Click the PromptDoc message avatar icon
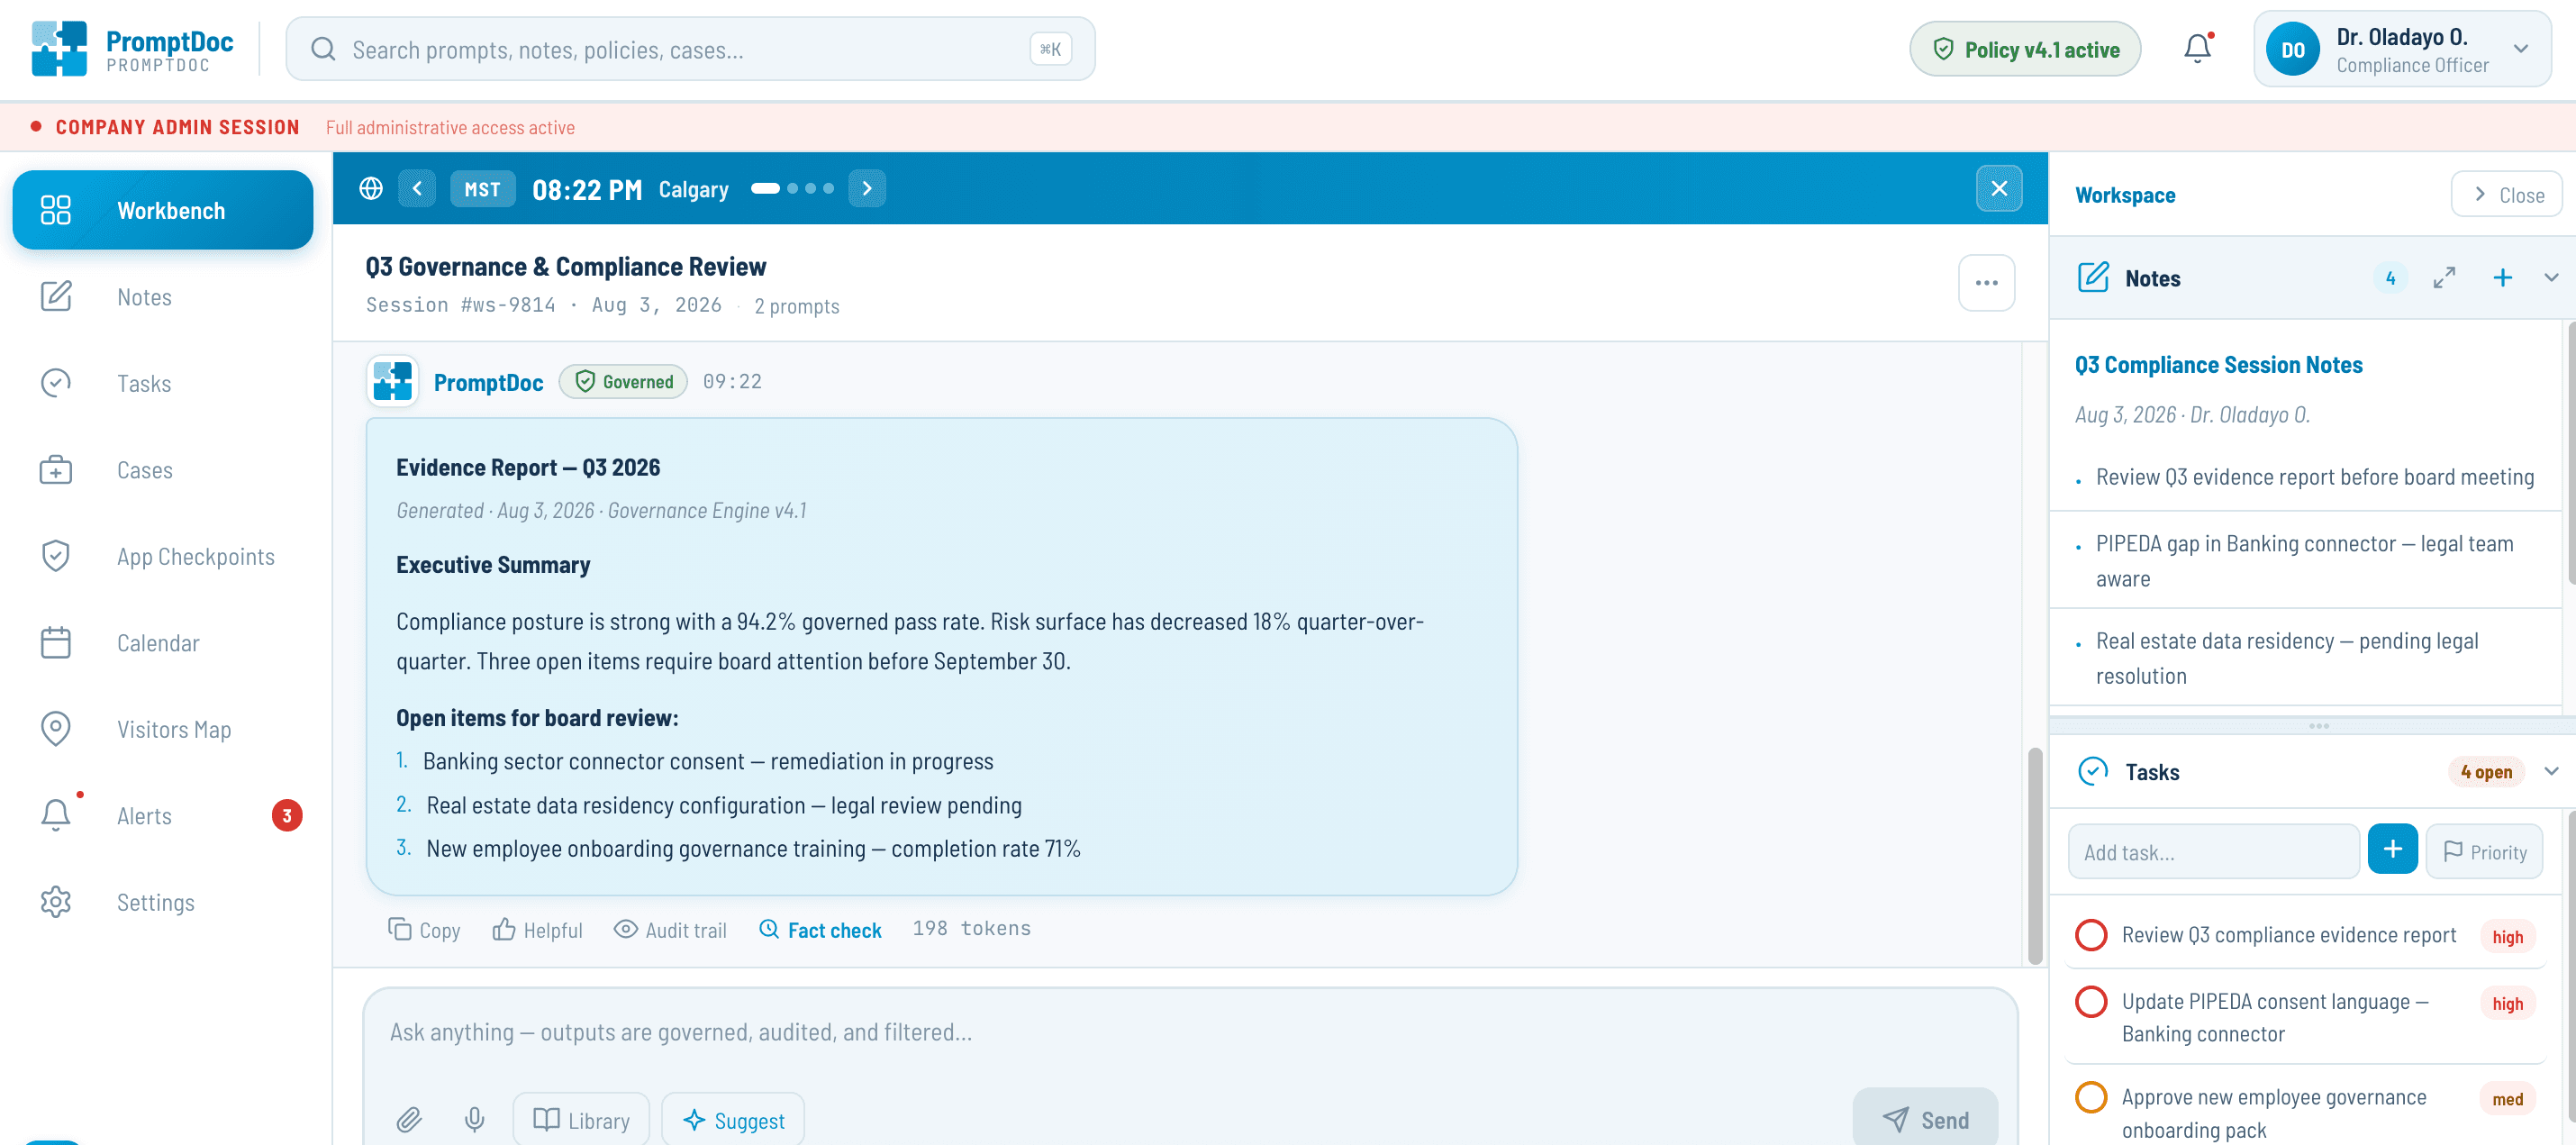This screenshot has width=2576, height=1145. click(x=392, y=381)
